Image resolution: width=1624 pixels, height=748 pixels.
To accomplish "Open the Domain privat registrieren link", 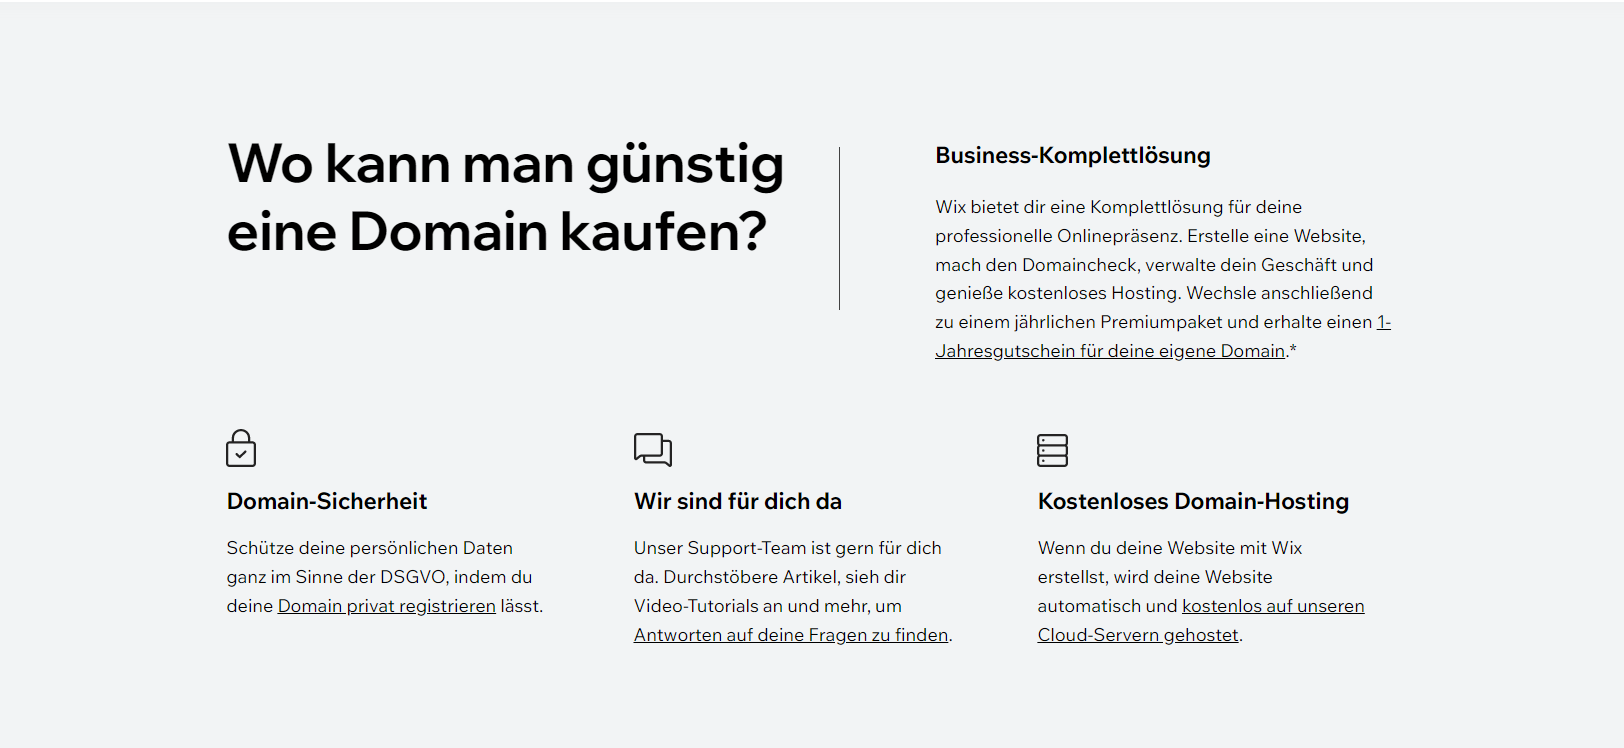I will pos(386,606).
